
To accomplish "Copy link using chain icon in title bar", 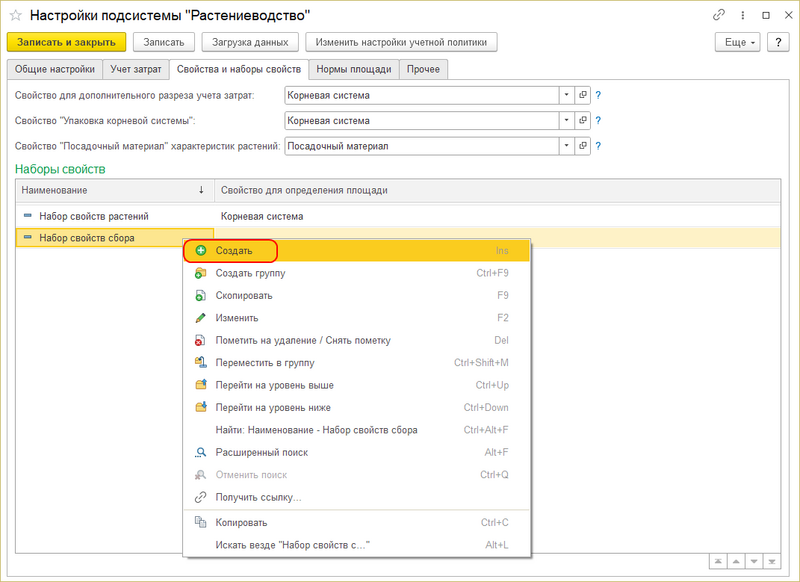I will click(x=718, y=15).
